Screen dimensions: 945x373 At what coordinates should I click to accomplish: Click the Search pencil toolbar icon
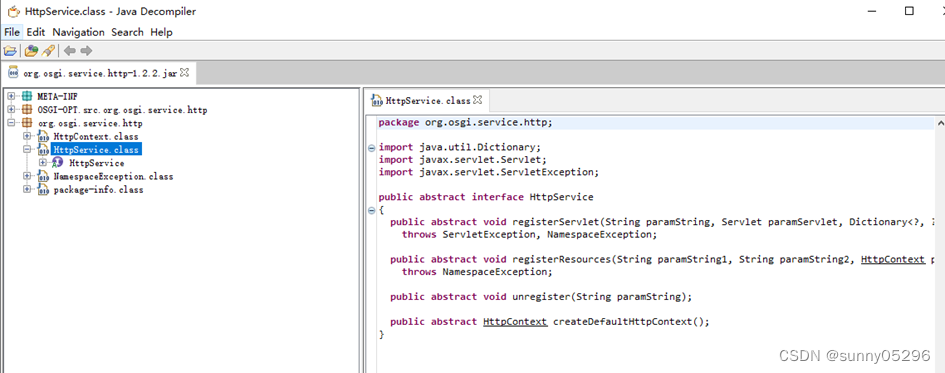click(x=48, y=51)
